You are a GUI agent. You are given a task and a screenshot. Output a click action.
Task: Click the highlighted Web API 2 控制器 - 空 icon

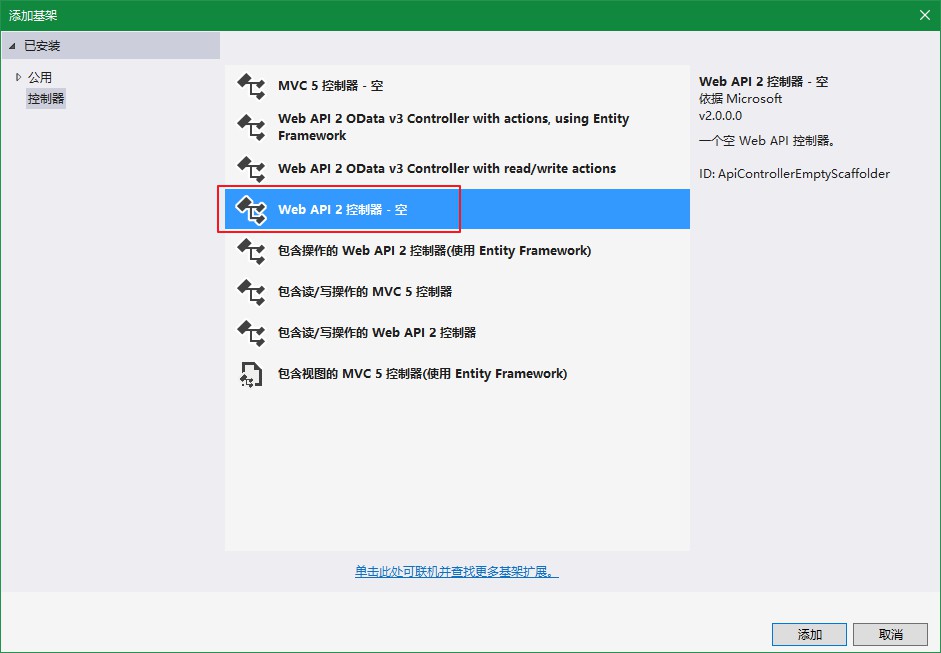(250, 210)
